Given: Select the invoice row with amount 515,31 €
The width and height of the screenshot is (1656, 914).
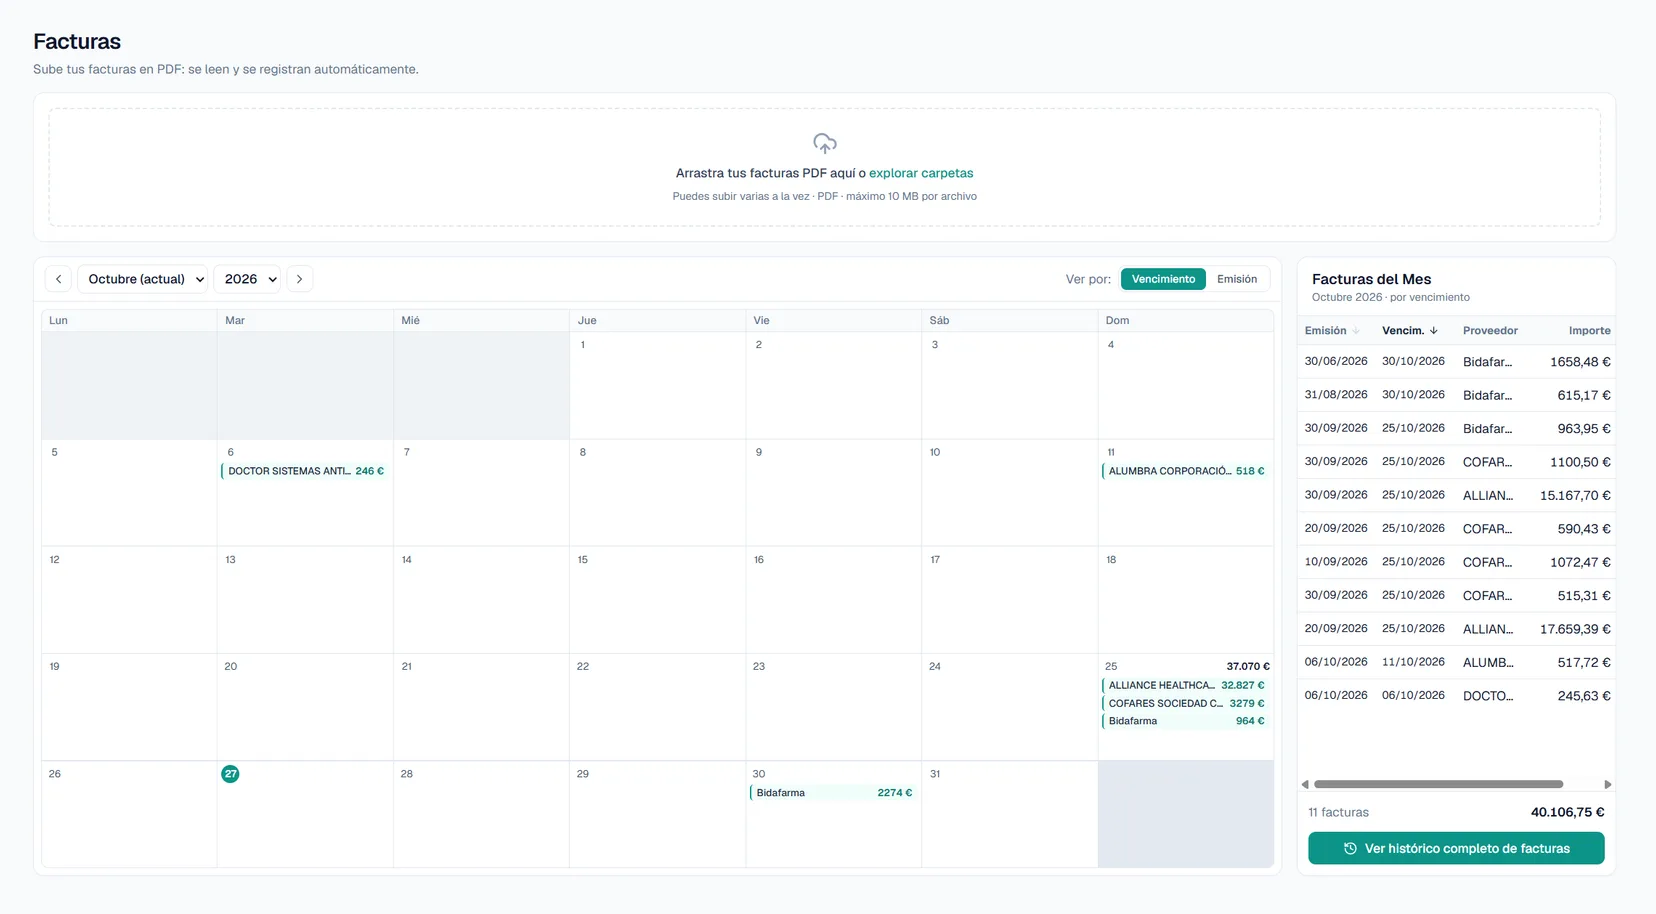Looking at the screenshot, I should 1456,595.
